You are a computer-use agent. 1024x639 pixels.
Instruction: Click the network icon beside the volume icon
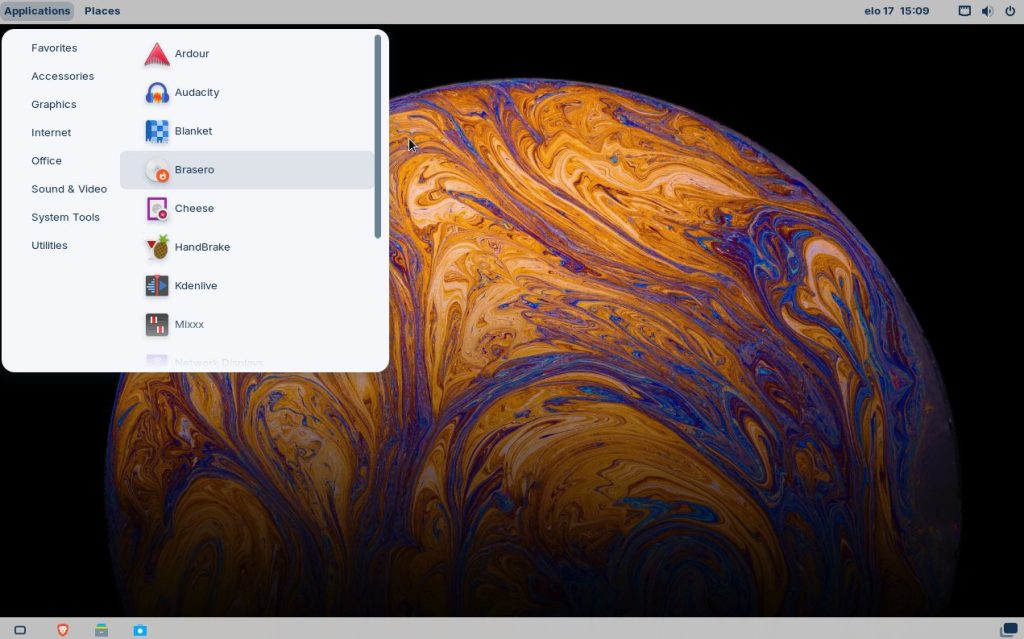tap(965, 11)
